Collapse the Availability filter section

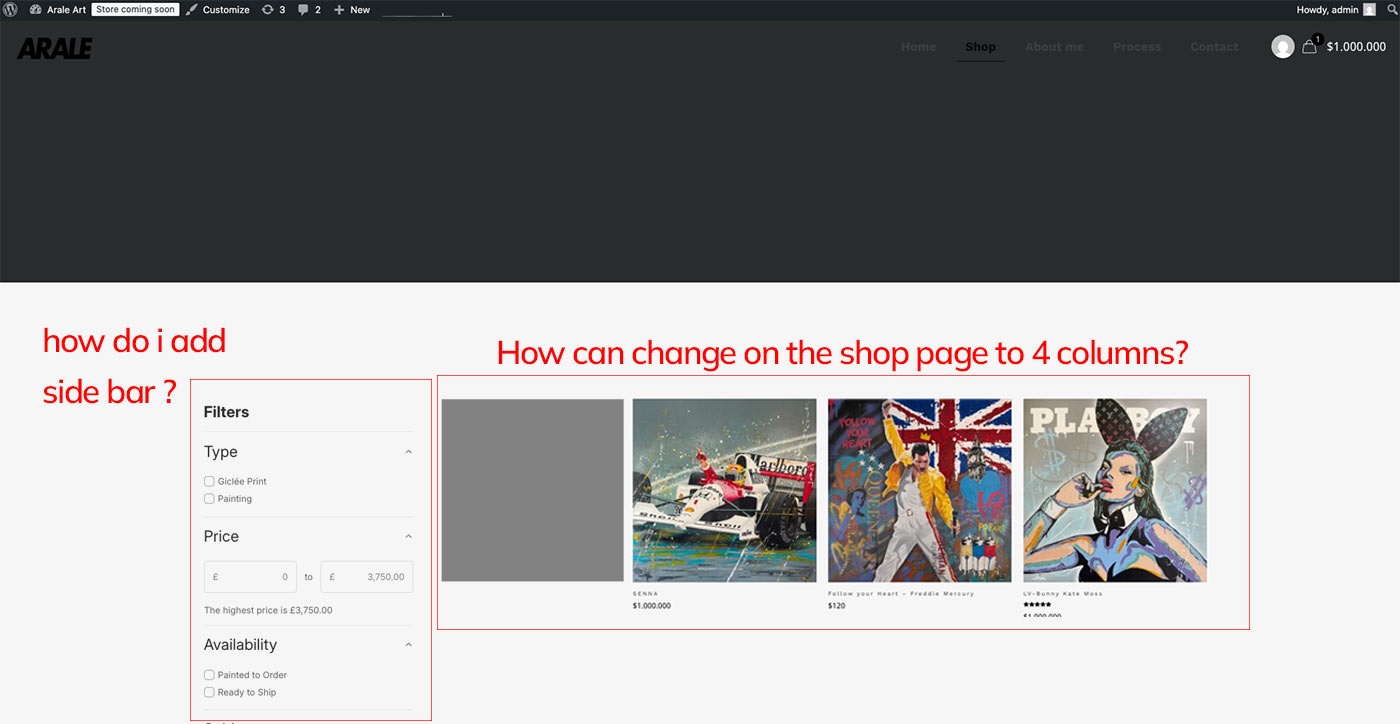click(x=408, y=645)
